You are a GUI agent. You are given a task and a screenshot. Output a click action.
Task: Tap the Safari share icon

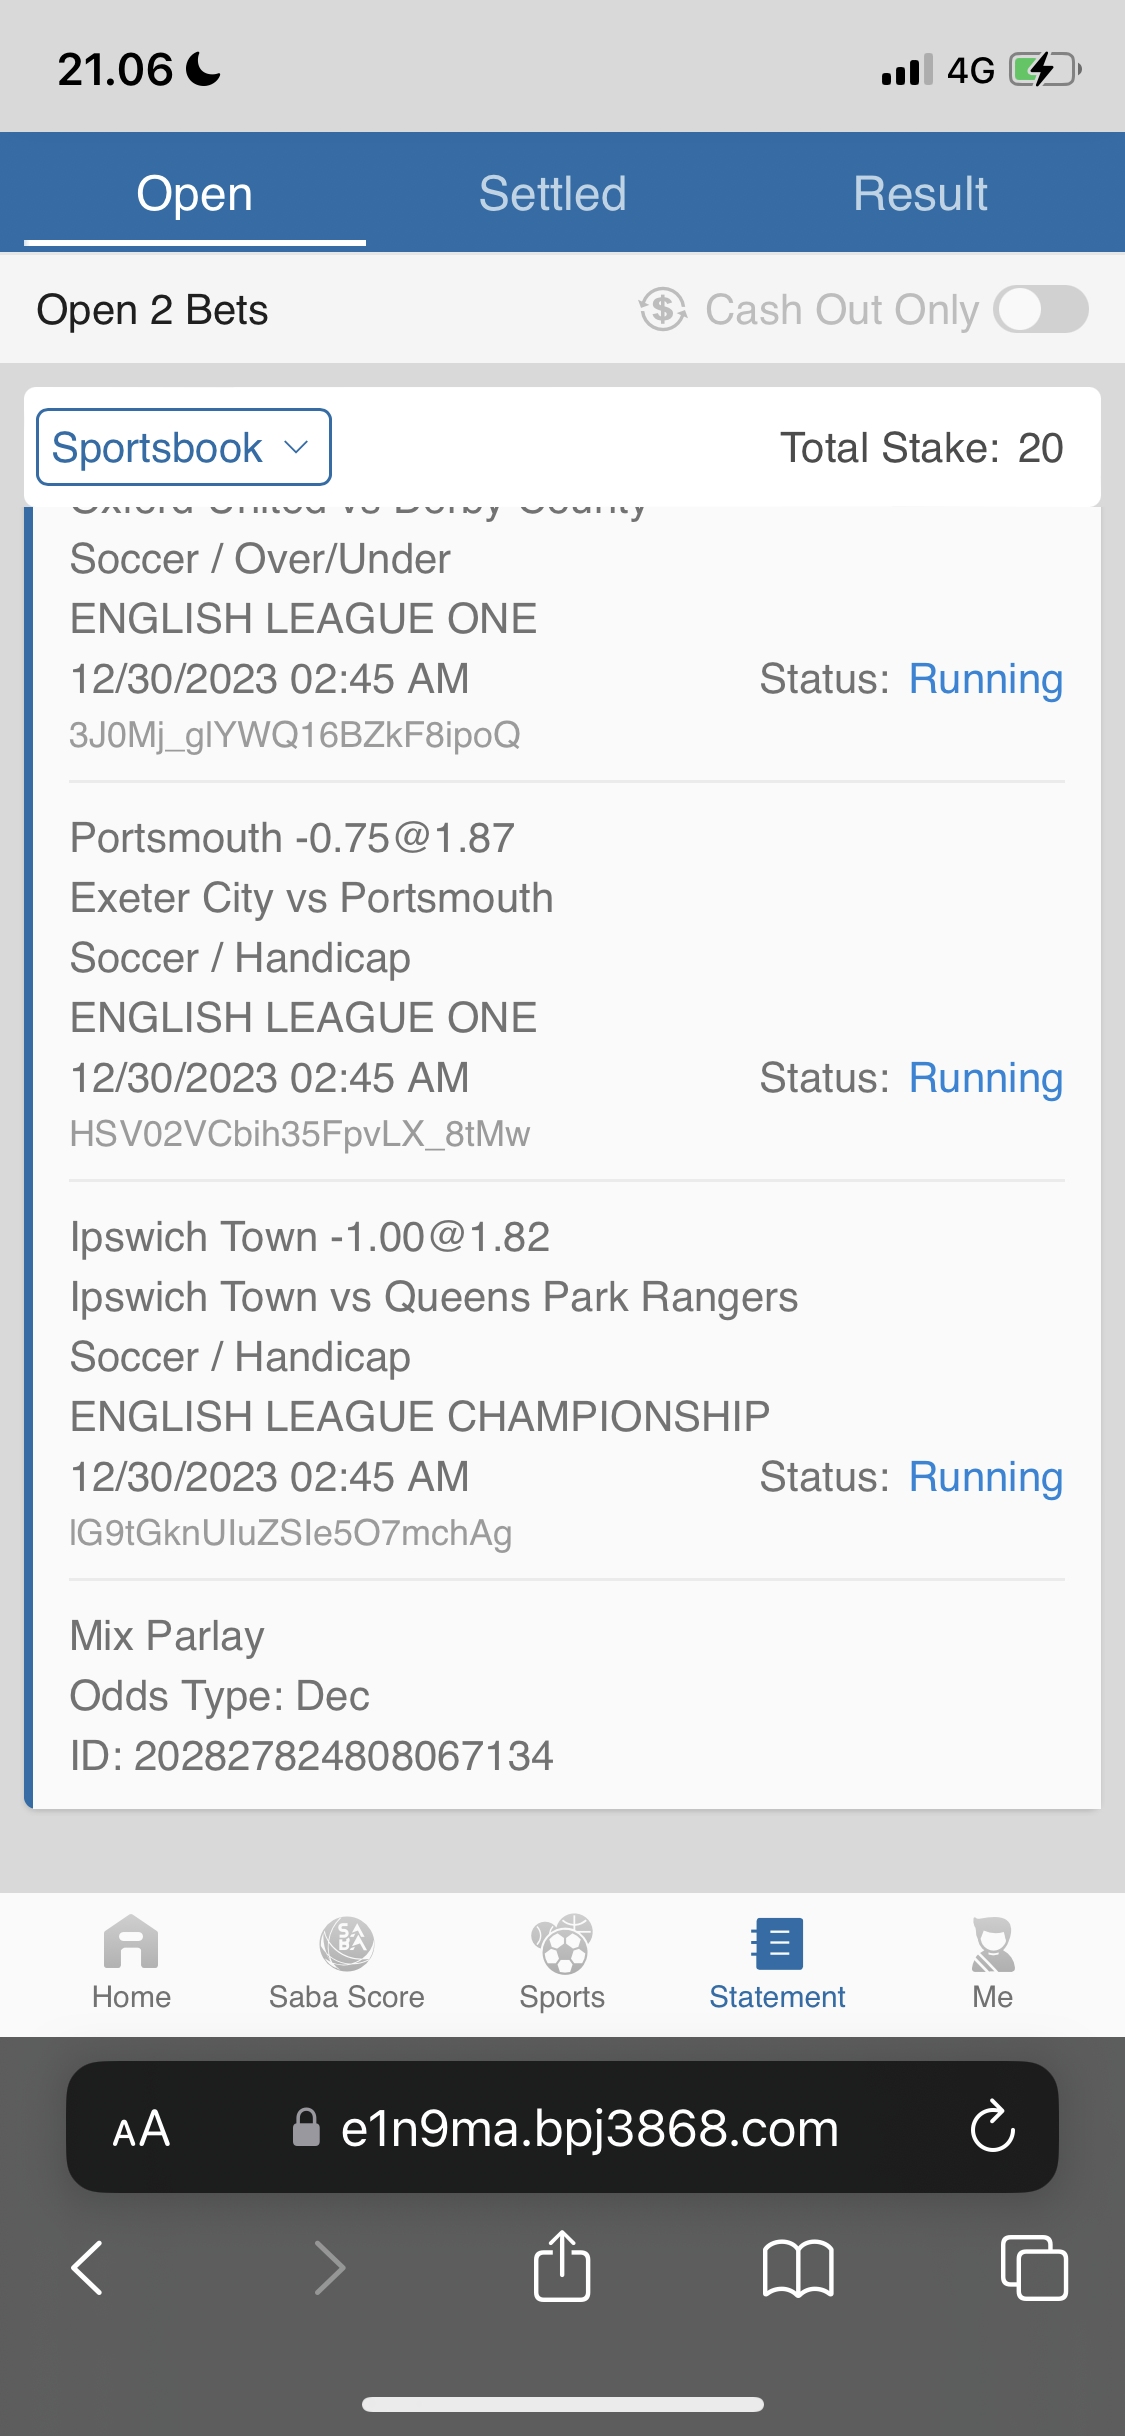click(x=562, y=2267)
